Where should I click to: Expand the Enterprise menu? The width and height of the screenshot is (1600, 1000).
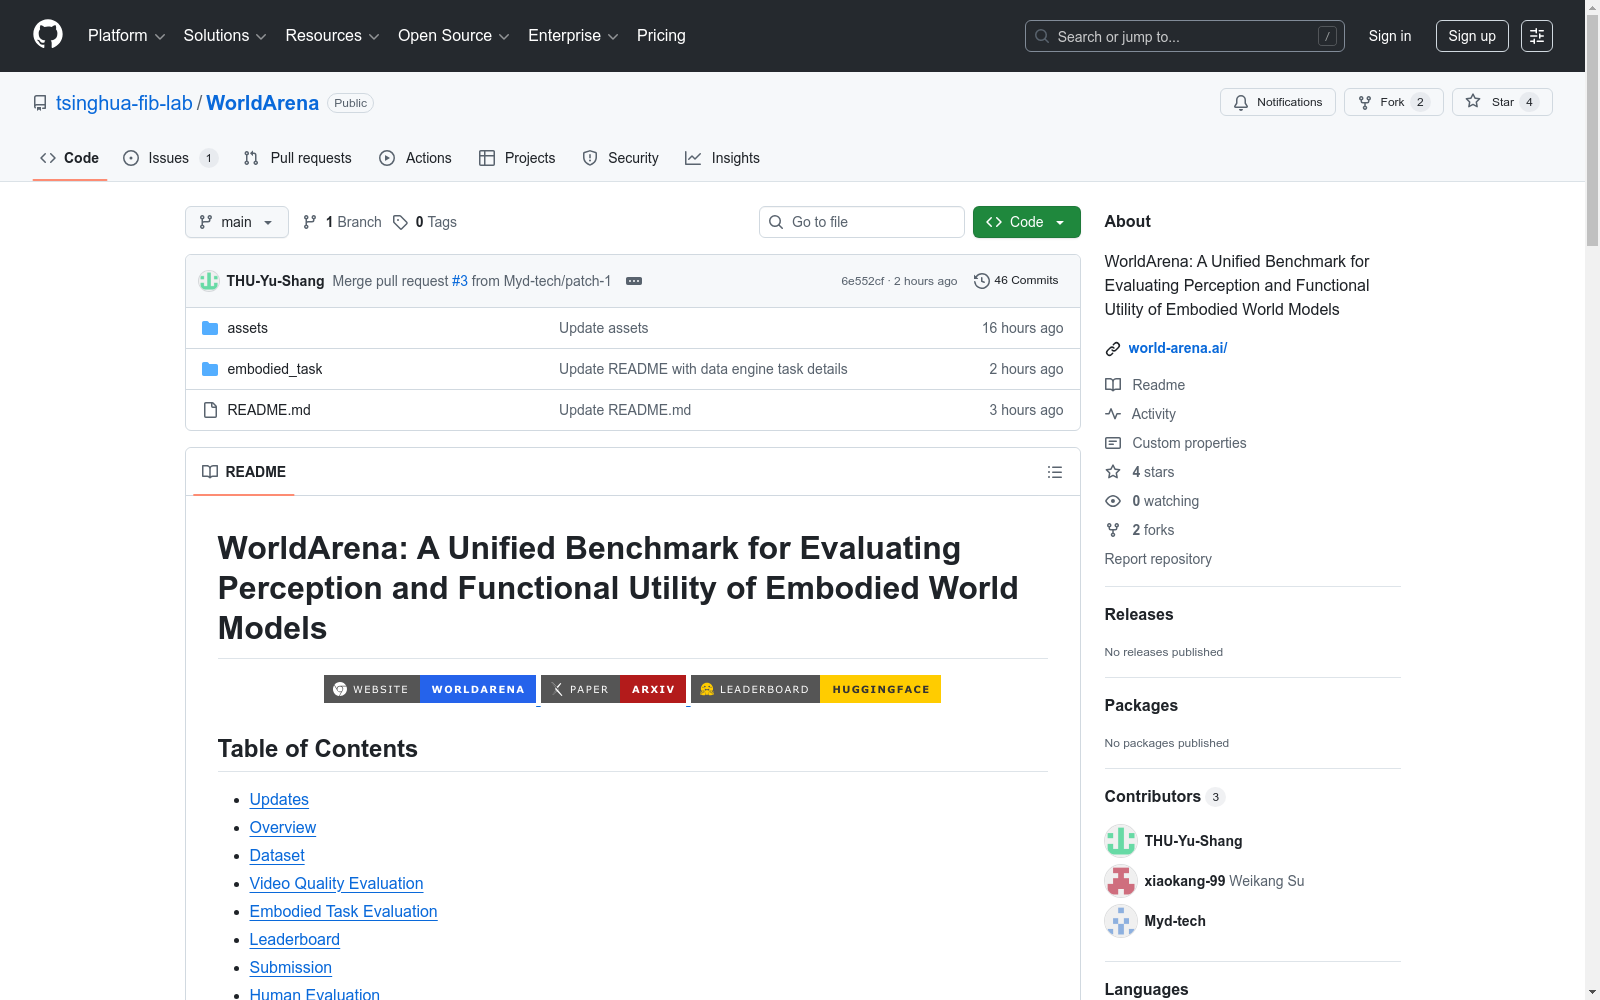[x=573, y=36]
